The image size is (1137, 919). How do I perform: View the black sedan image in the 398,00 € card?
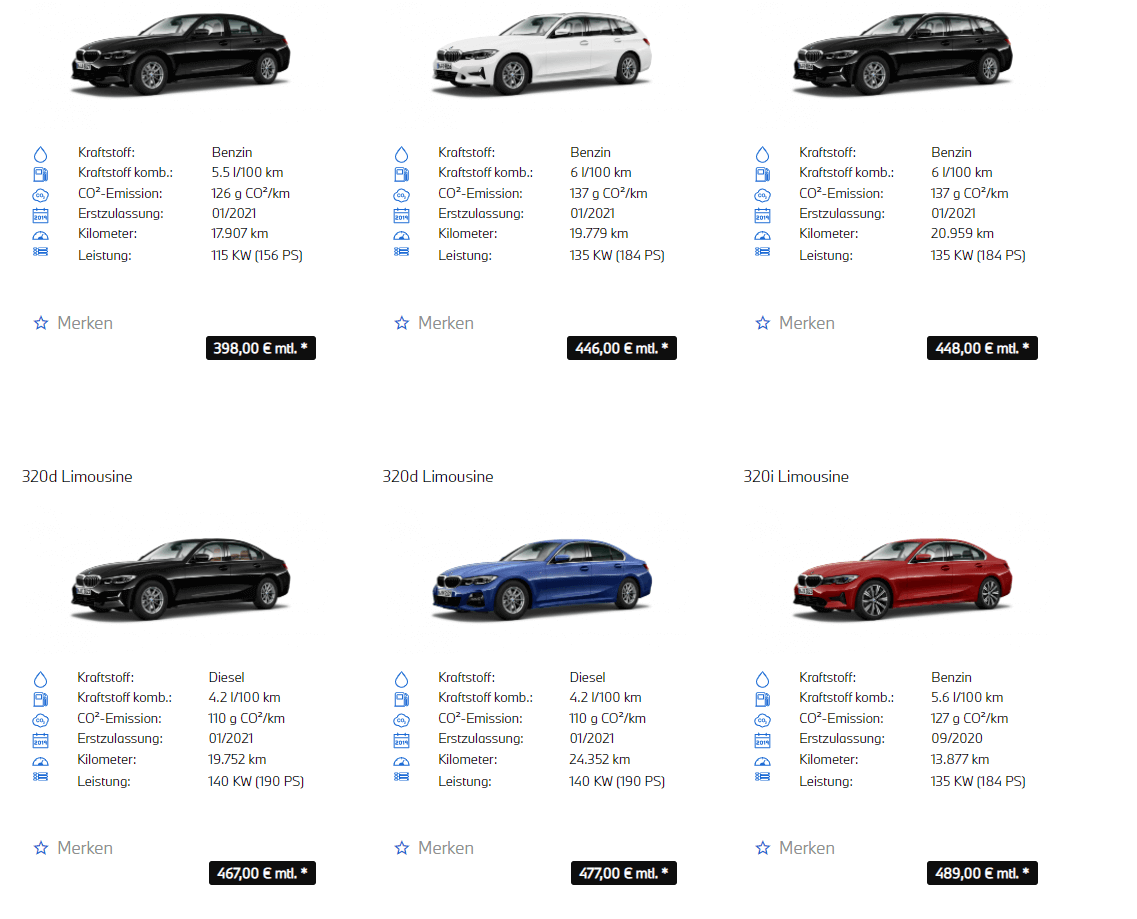pyautogui.click(x=181, y=54)
